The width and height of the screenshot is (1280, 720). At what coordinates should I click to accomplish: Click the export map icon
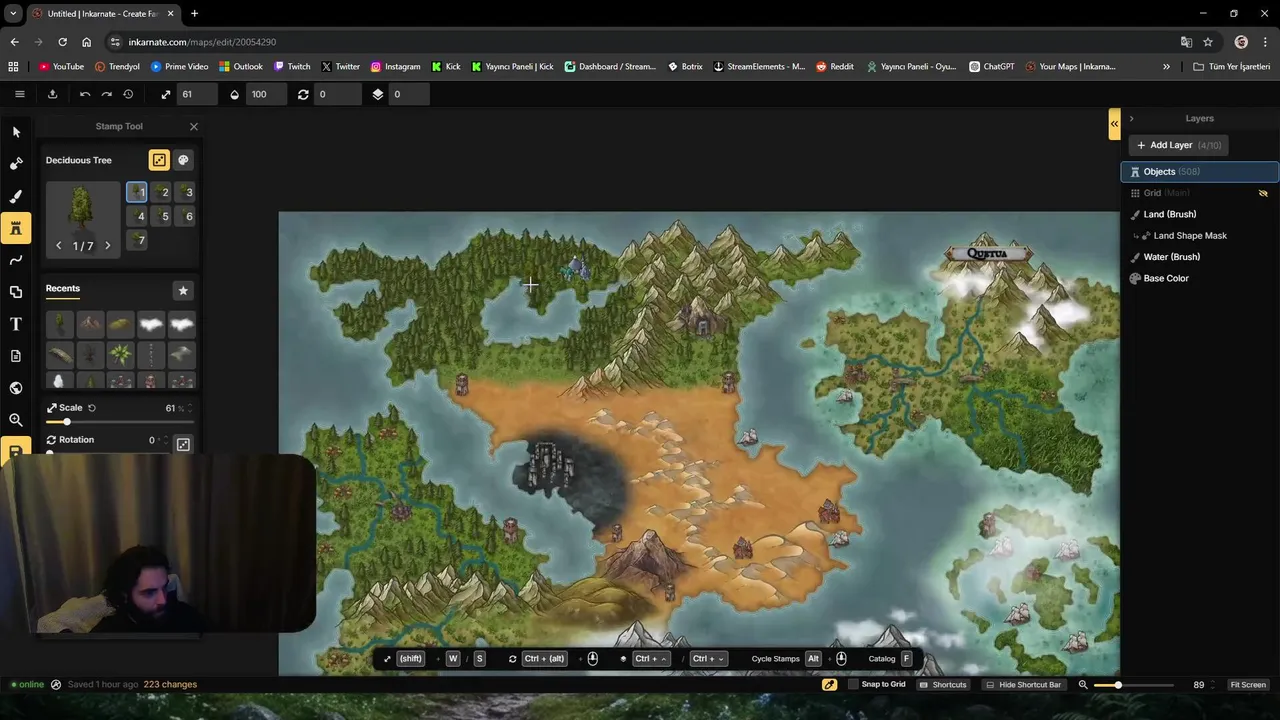click(52, 94)
